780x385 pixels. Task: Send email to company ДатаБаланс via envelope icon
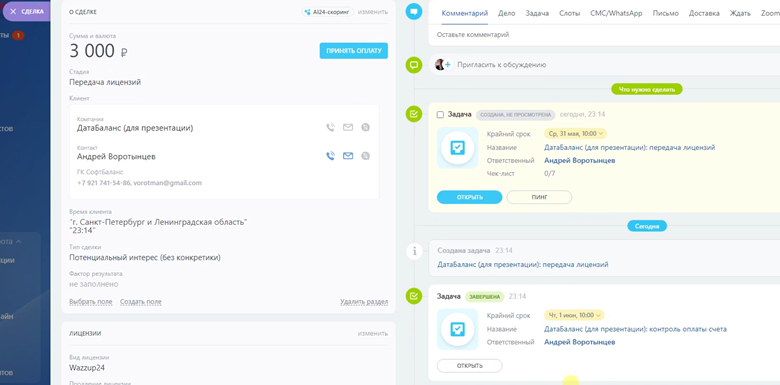tap(348, 127)
